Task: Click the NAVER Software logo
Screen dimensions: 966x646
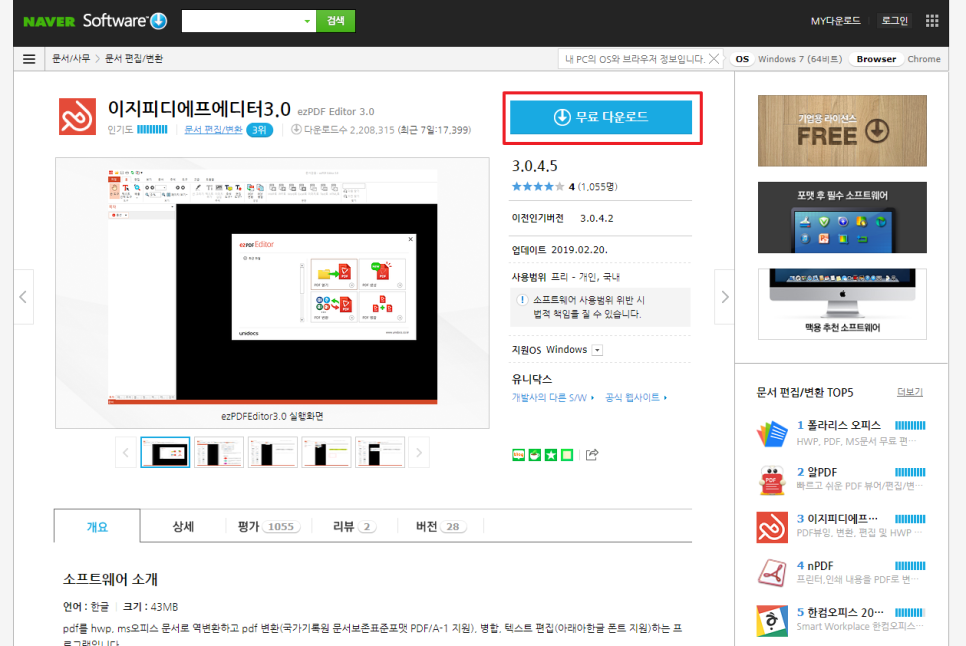Action: pos(95,21)
